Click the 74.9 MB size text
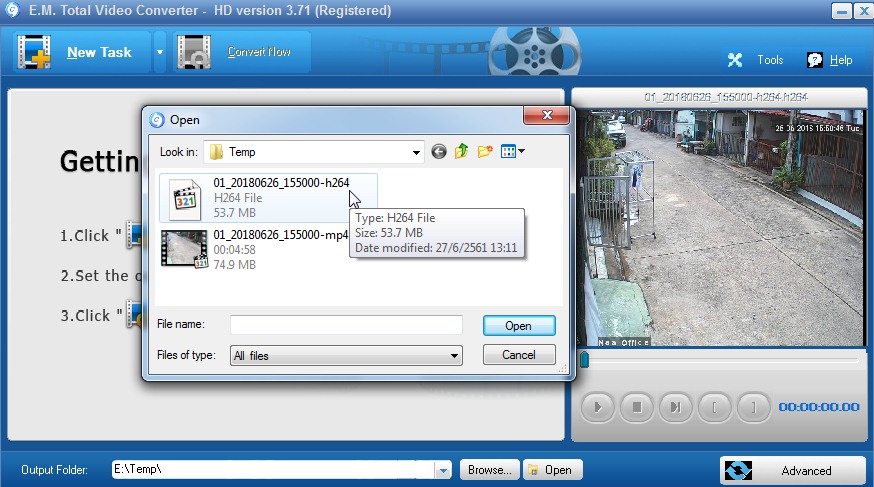Image resolution: width=874 pixels, height=487 pixels. (x=235, y=265)
